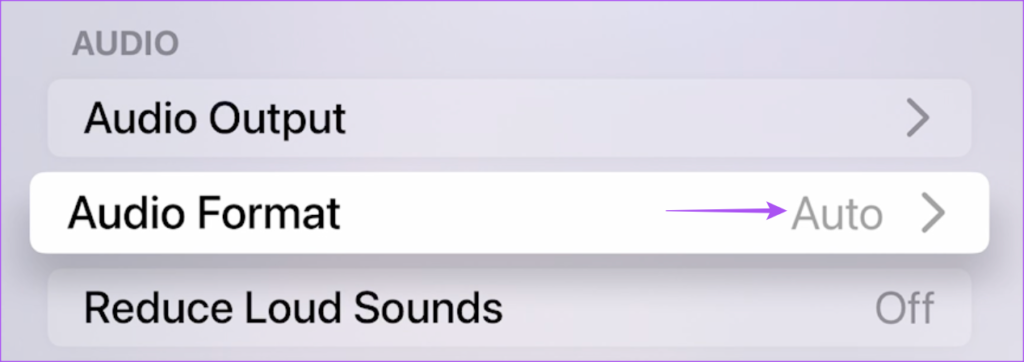Click the gray Auto text
The image size is (1024, 362).
[x=837, y=215]
